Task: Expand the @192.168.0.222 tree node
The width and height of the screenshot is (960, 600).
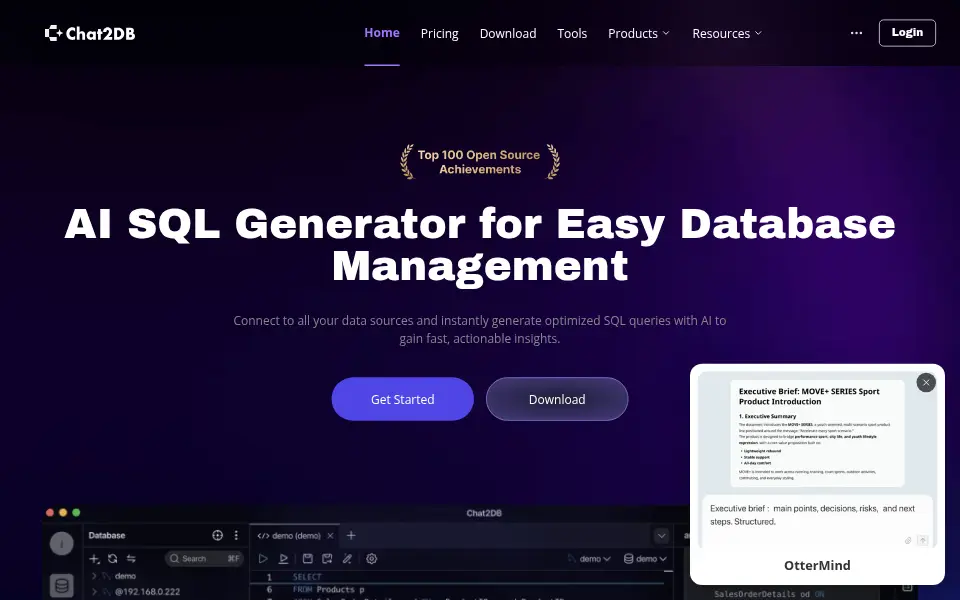Action: [94, 591]
